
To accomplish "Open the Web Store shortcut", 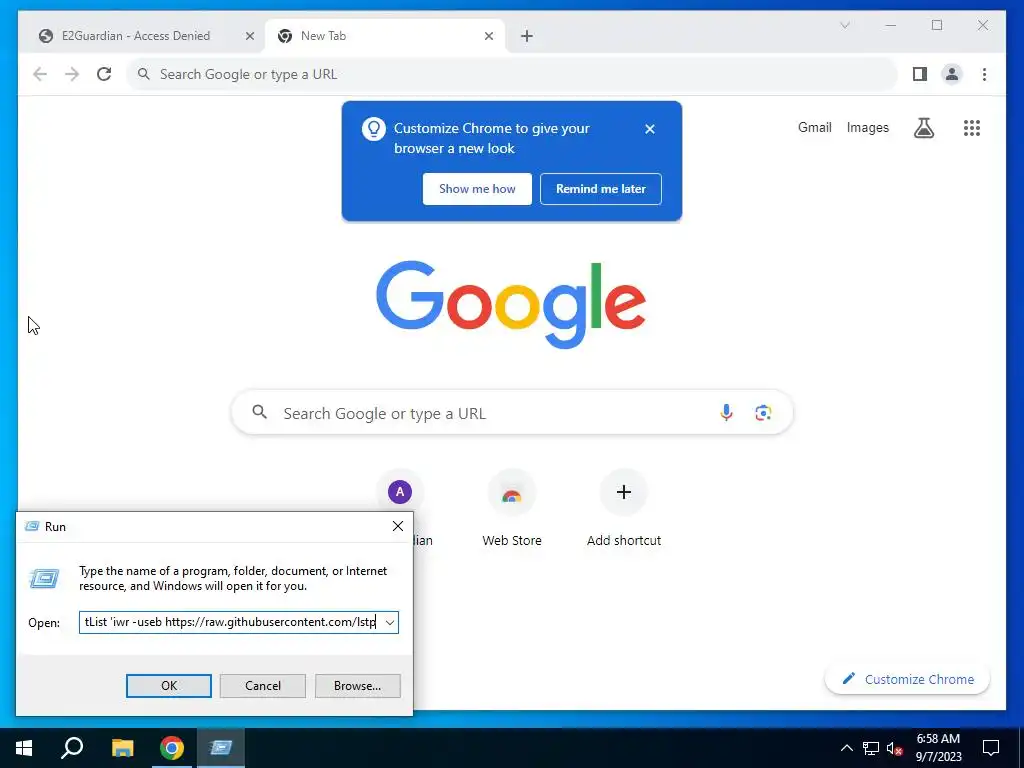I will tap(511, 508).
